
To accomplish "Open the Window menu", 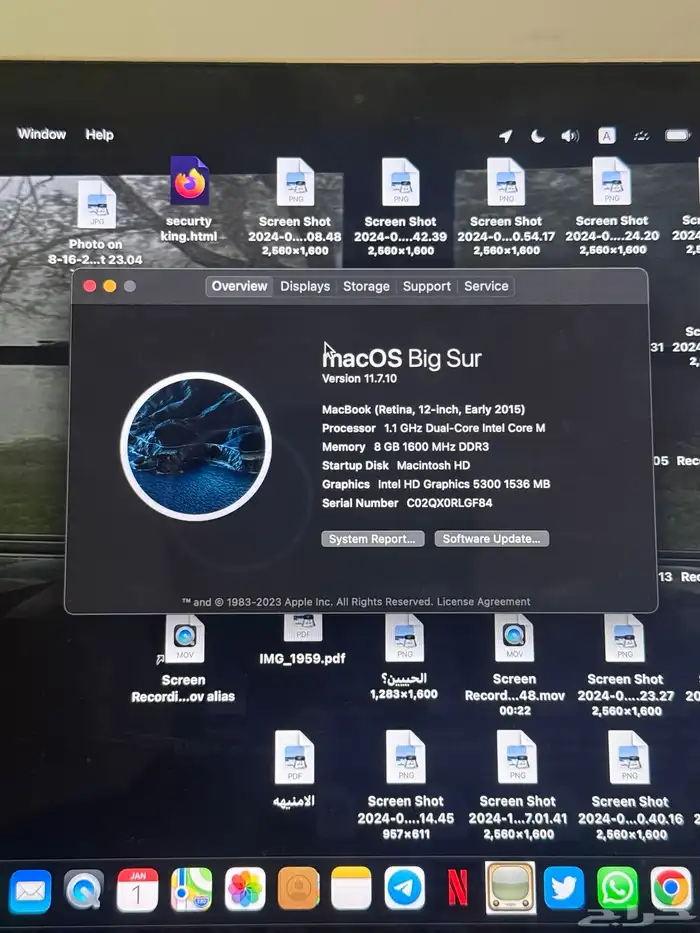I will [42, 134].
